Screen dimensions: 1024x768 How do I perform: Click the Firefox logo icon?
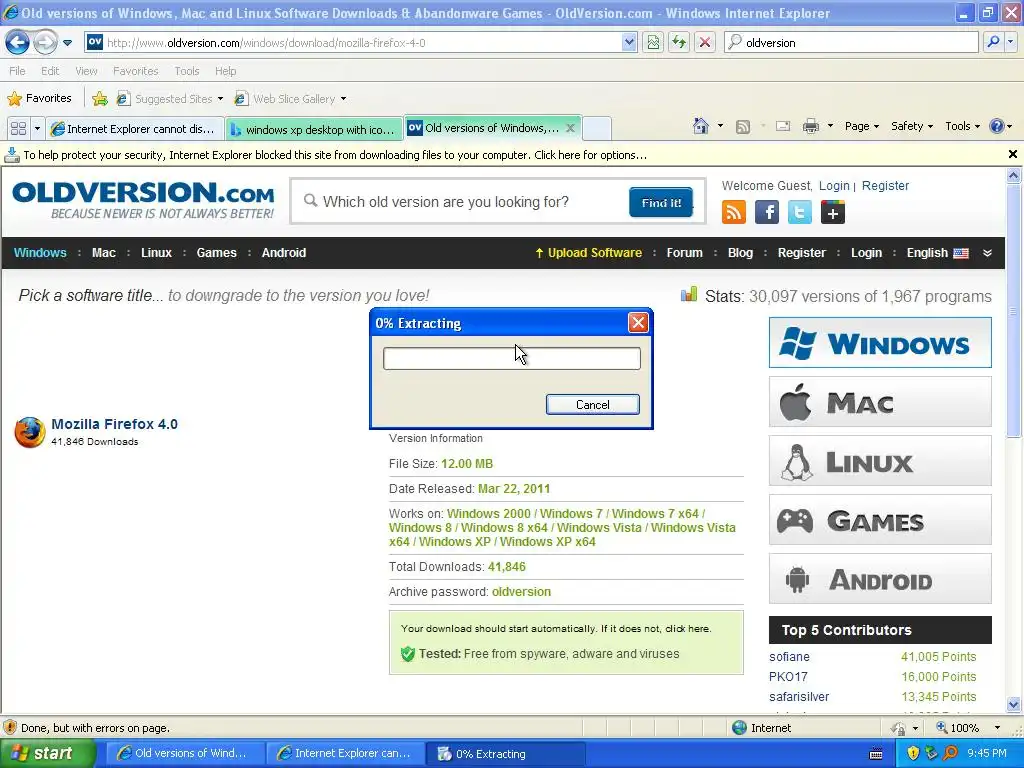29,432
